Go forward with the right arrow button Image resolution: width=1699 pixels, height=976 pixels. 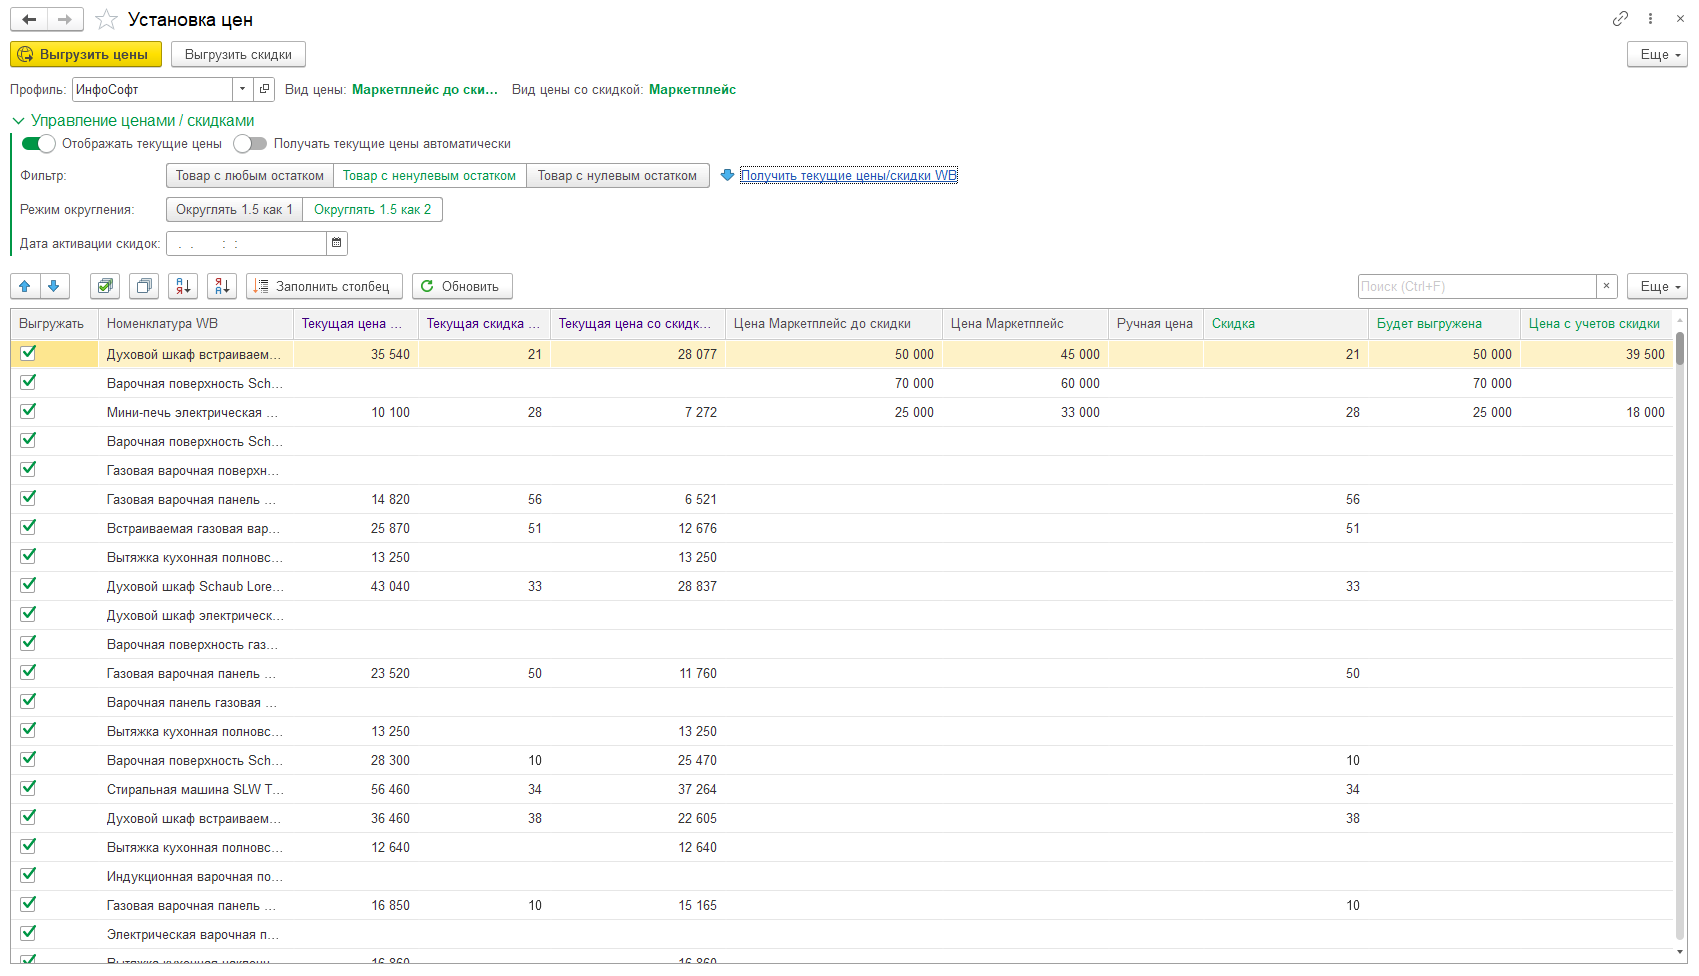pos(65,19)
